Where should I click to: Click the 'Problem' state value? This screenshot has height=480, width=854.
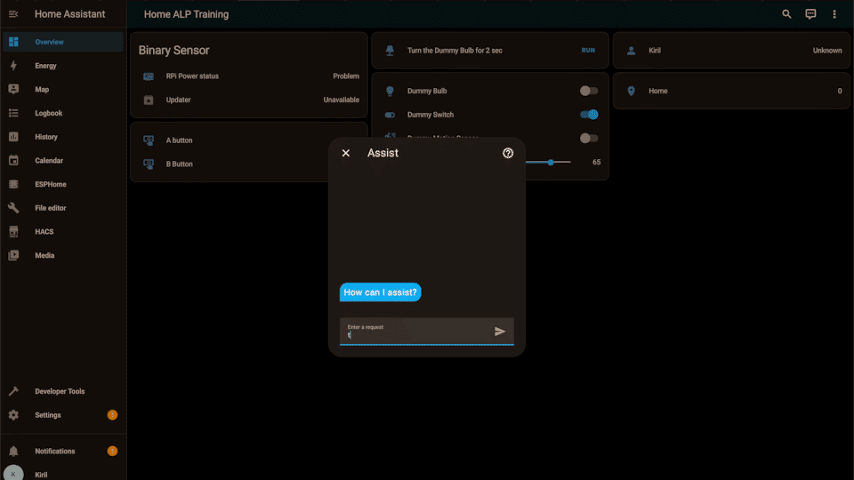point(346,76)
